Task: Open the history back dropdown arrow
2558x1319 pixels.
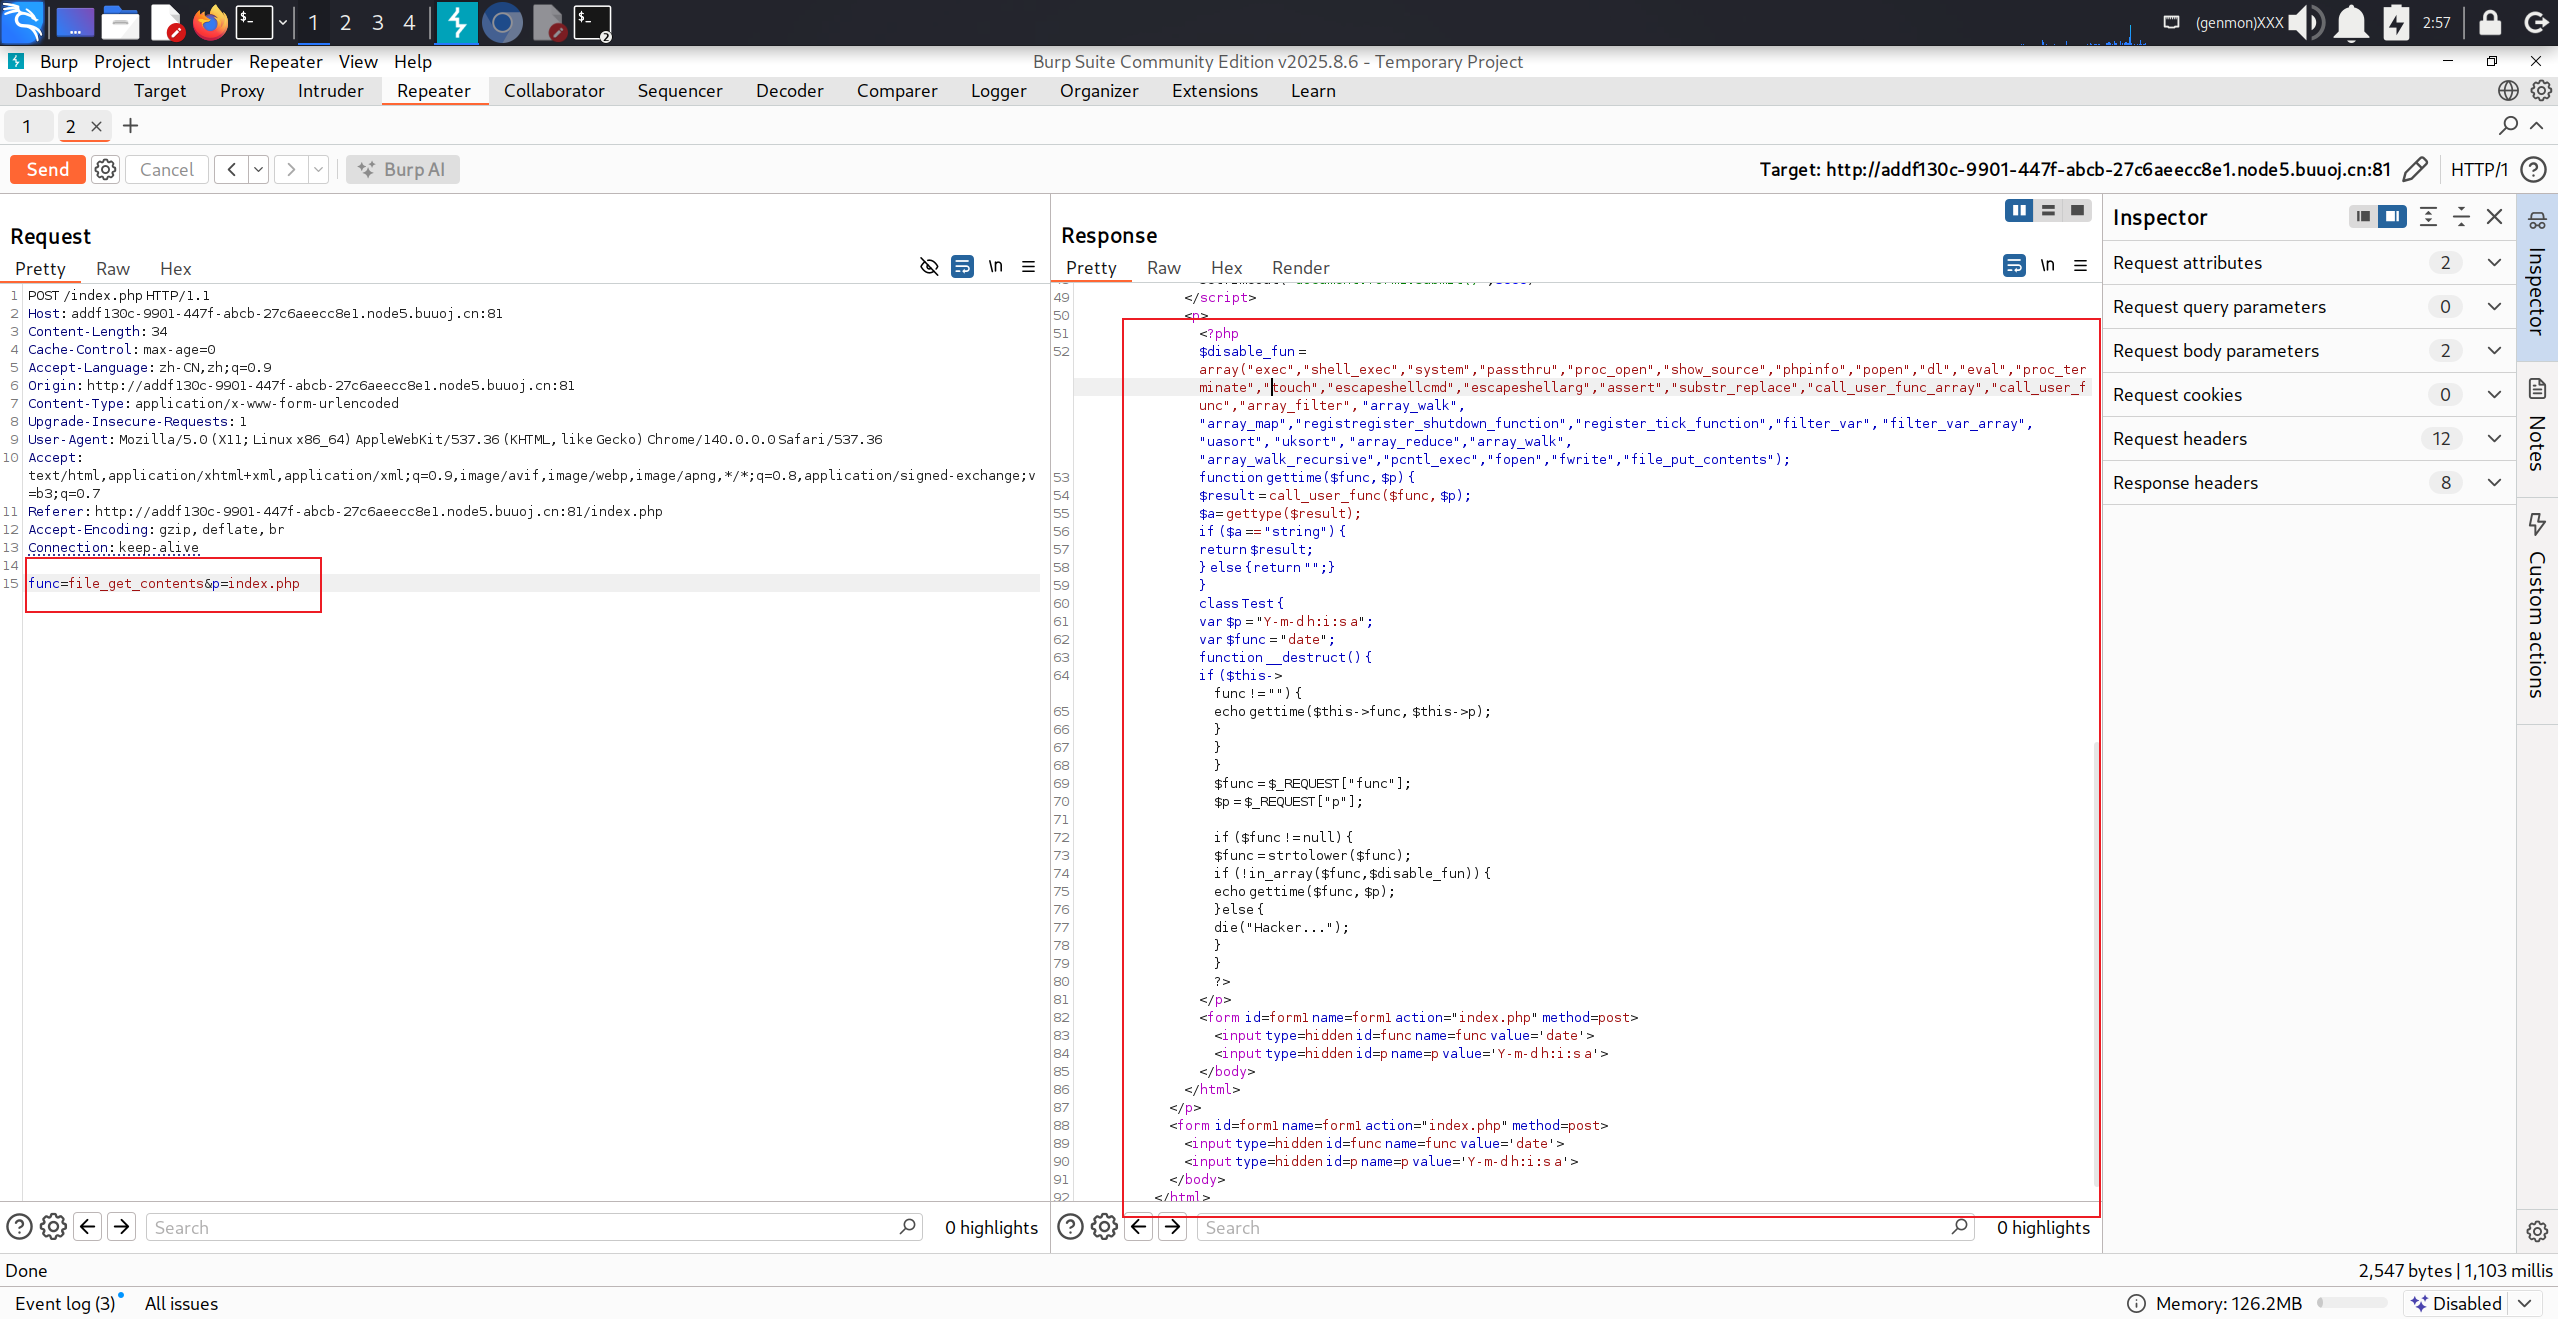Action: (x=258, y=169)
